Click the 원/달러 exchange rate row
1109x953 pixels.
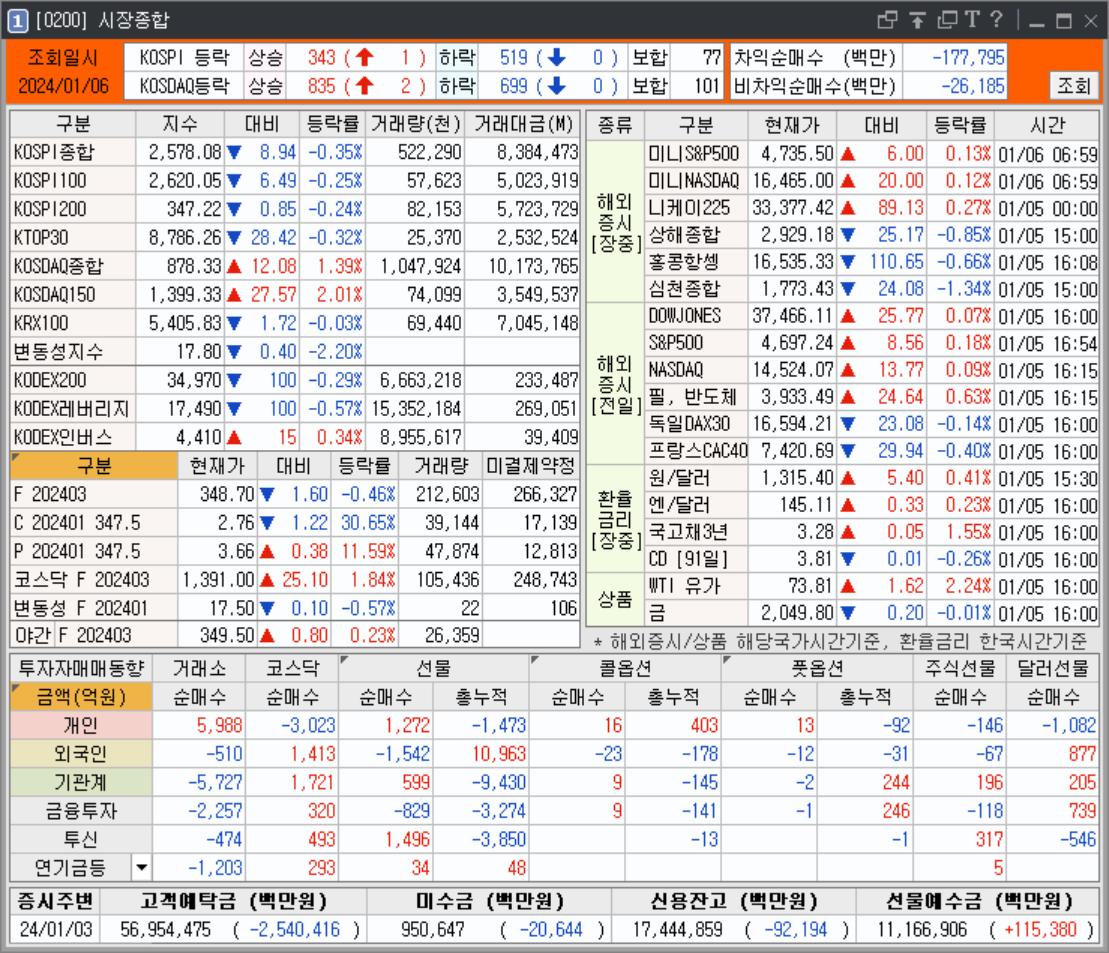tap(872, 478)
